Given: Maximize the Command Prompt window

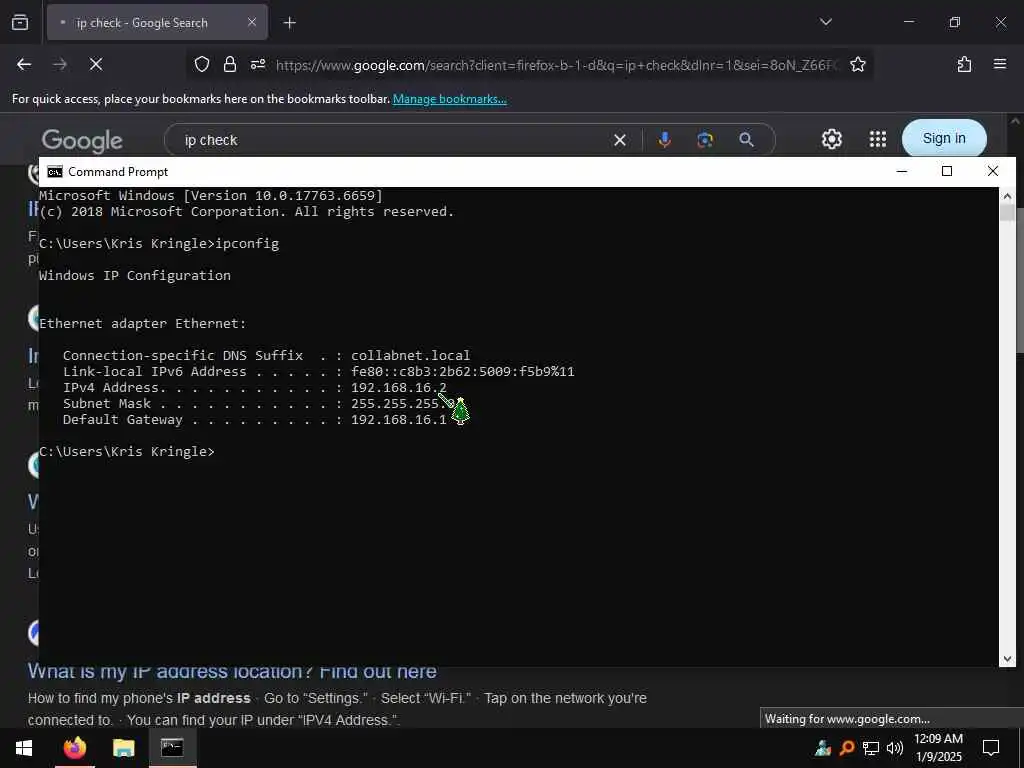Looking at the screenshot, I should (x=947, y=171).
